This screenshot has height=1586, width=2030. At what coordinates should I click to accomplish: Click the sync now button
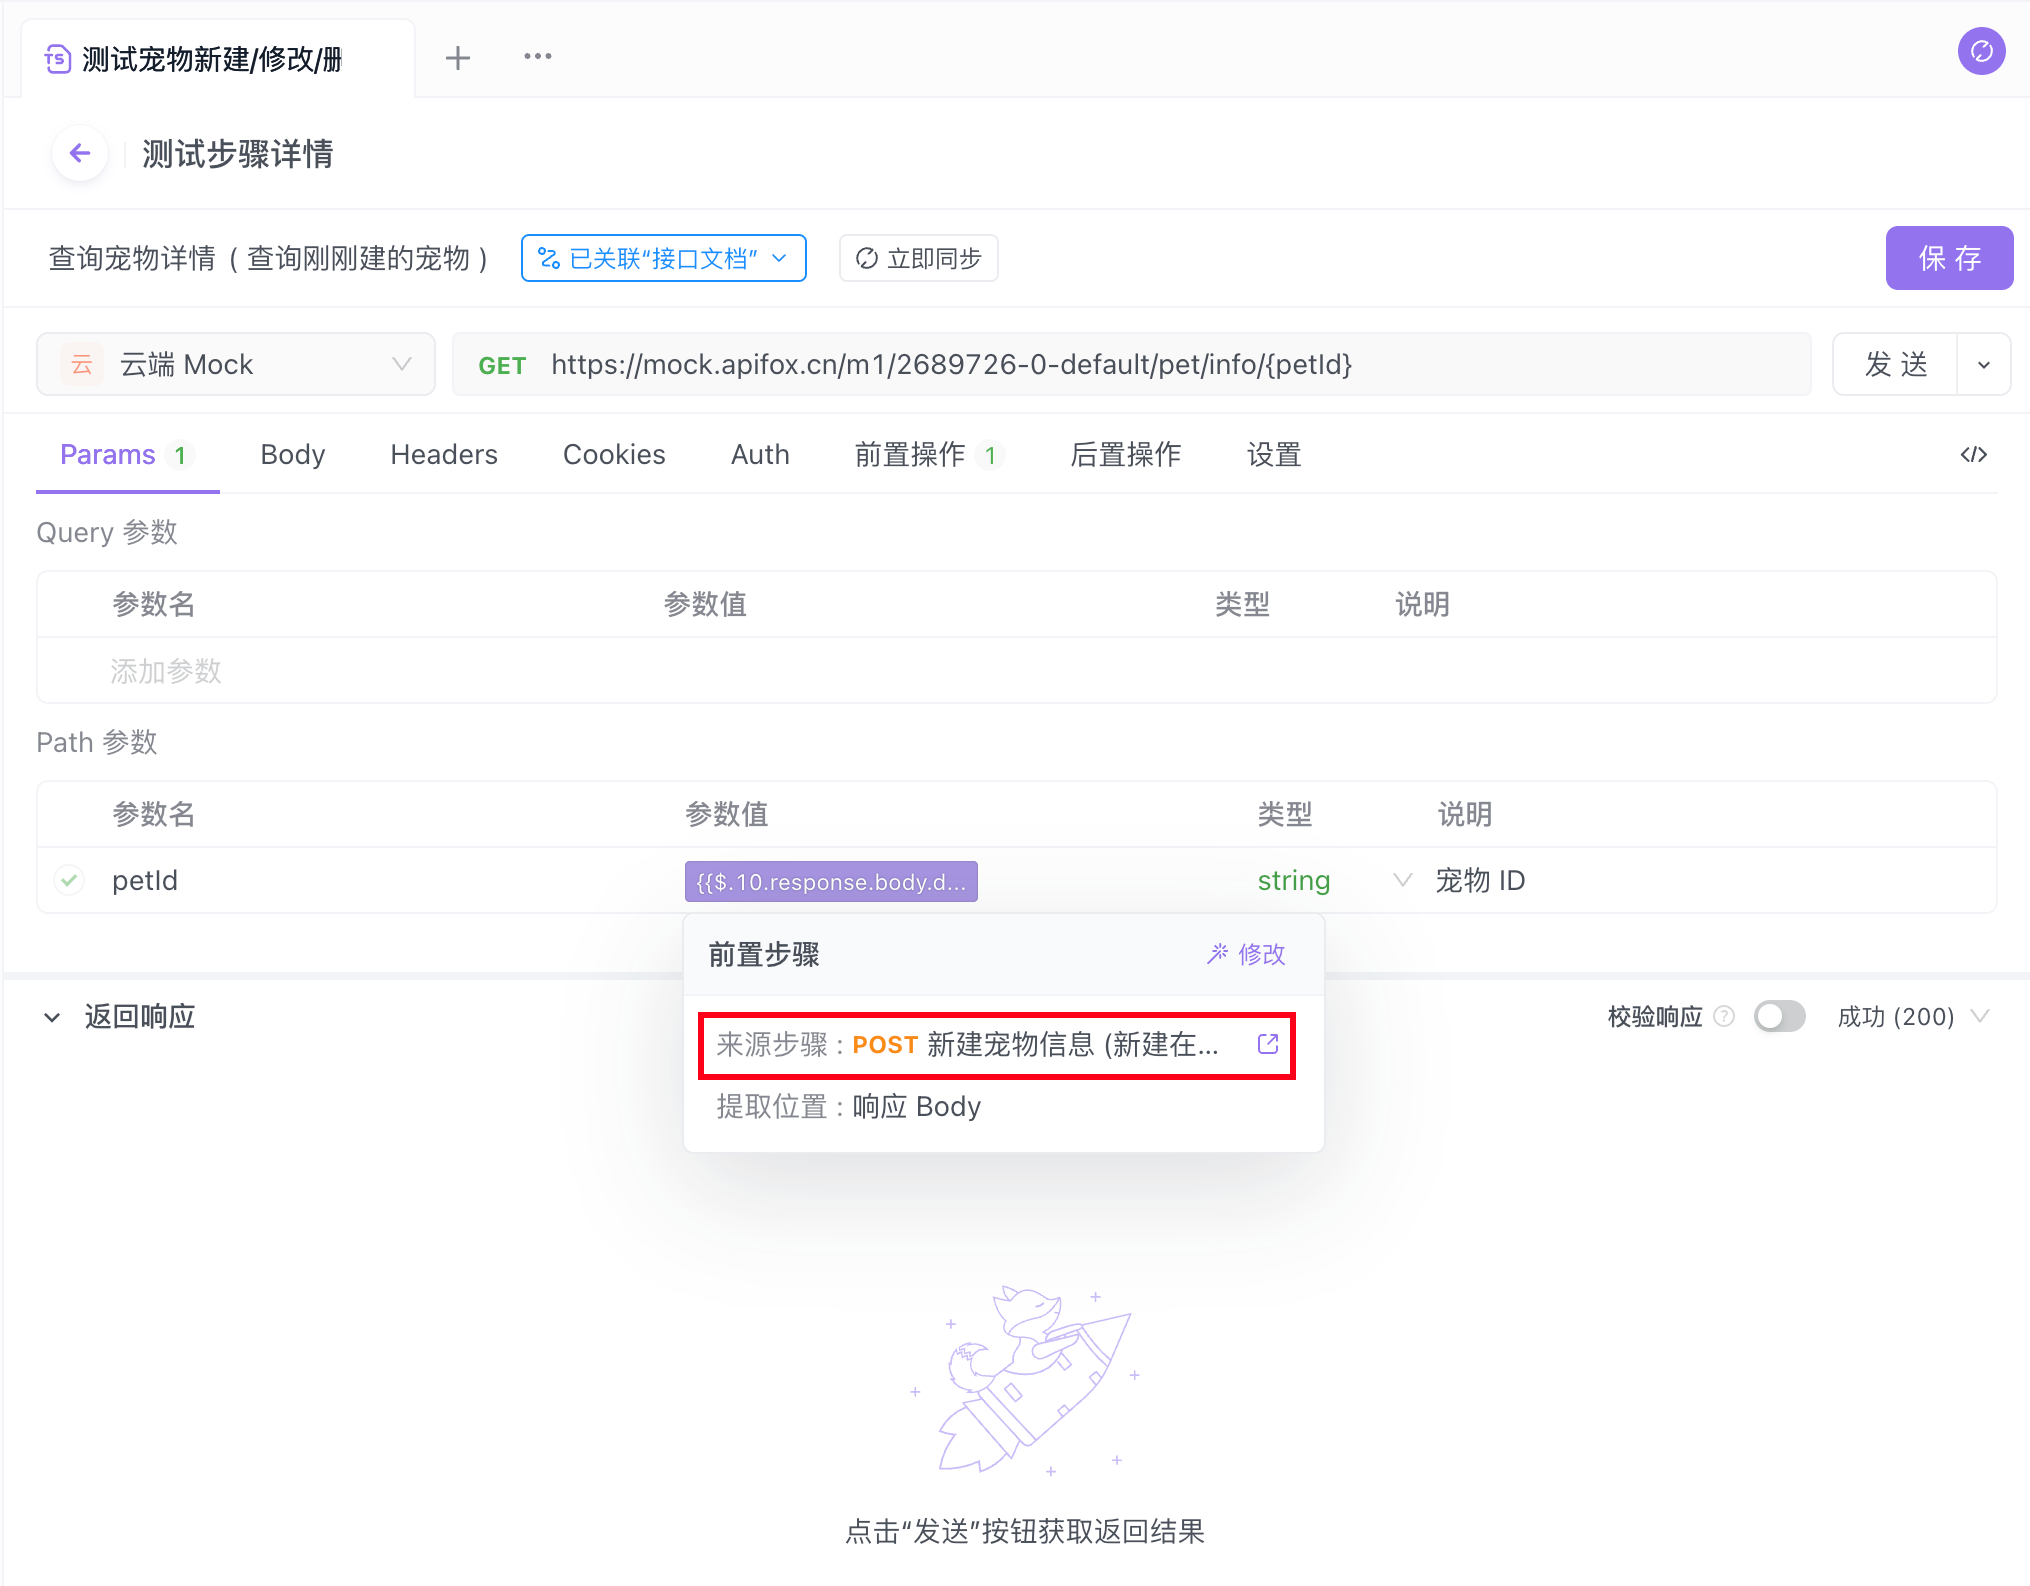[x=918, y=259]
